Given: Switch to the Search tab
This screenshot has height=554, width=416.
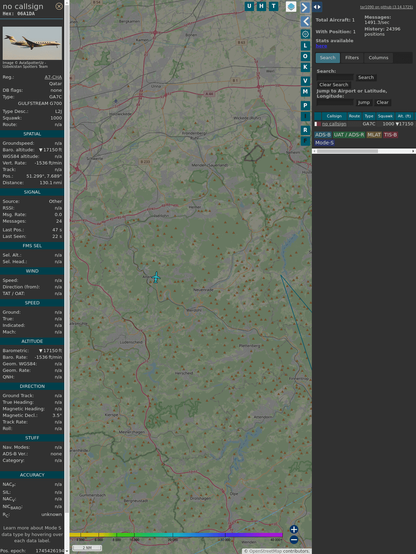Looking at the screenshot, I should [x=328, y=58].
